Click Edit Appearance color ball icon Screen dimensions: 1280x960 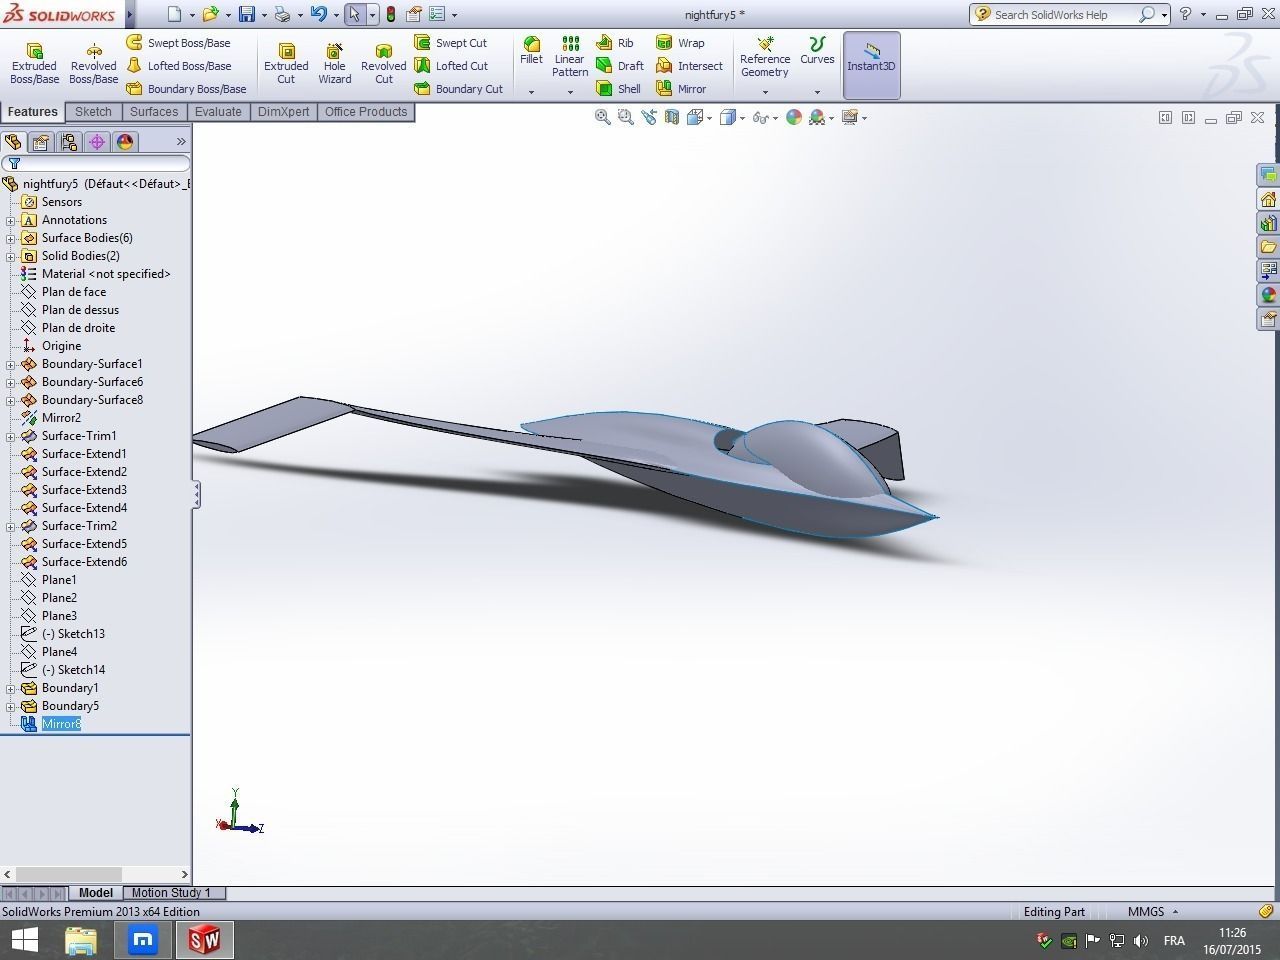click(x=794, y=118)
